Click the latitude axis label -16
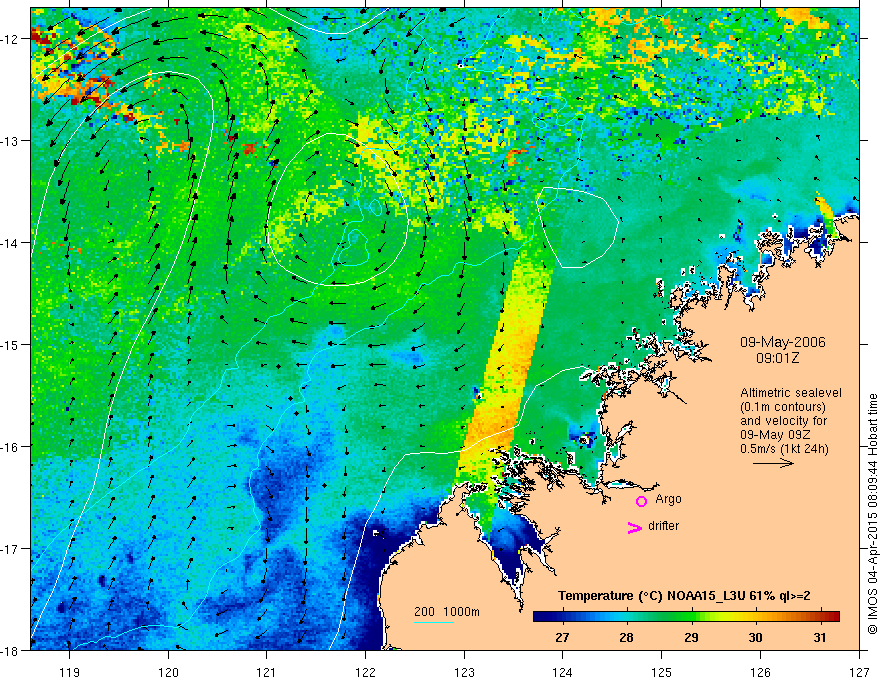Screen dimensions: 880x680 pos(11,447)
